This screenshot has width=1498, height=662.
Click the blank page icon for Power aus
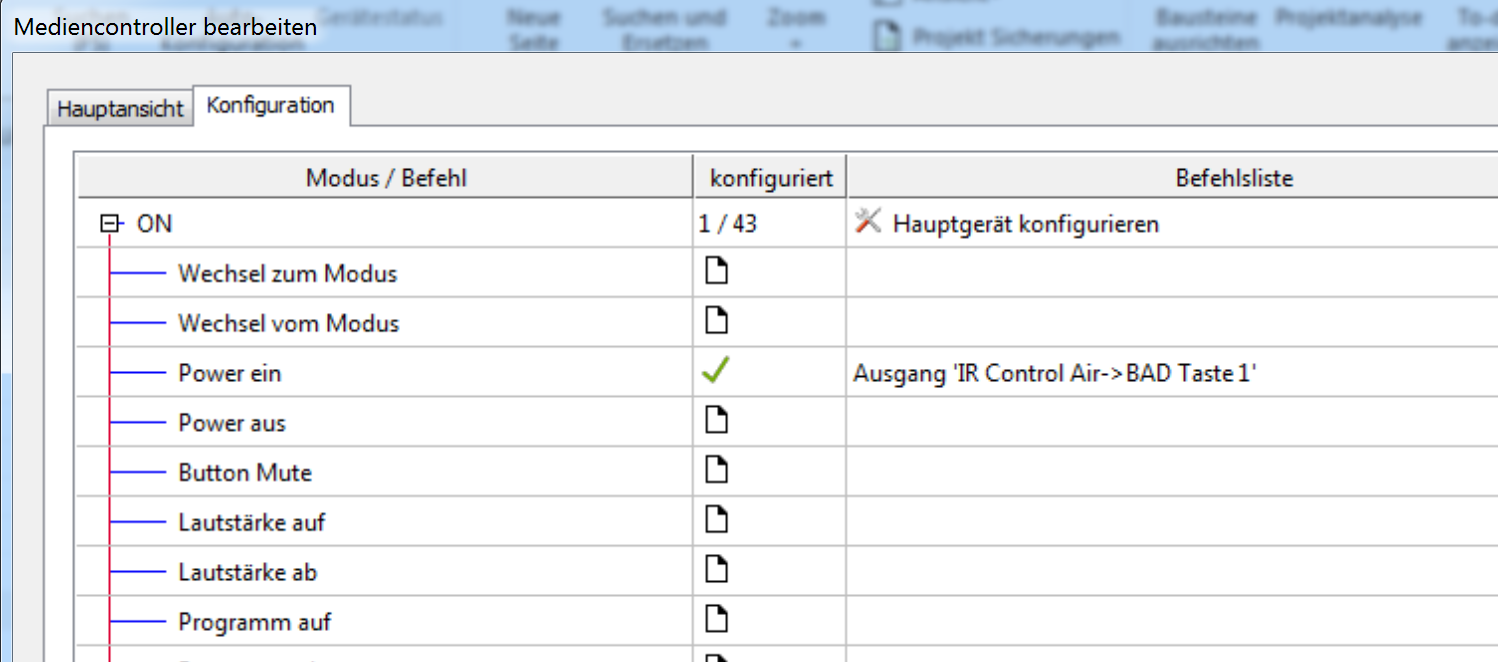716,422
